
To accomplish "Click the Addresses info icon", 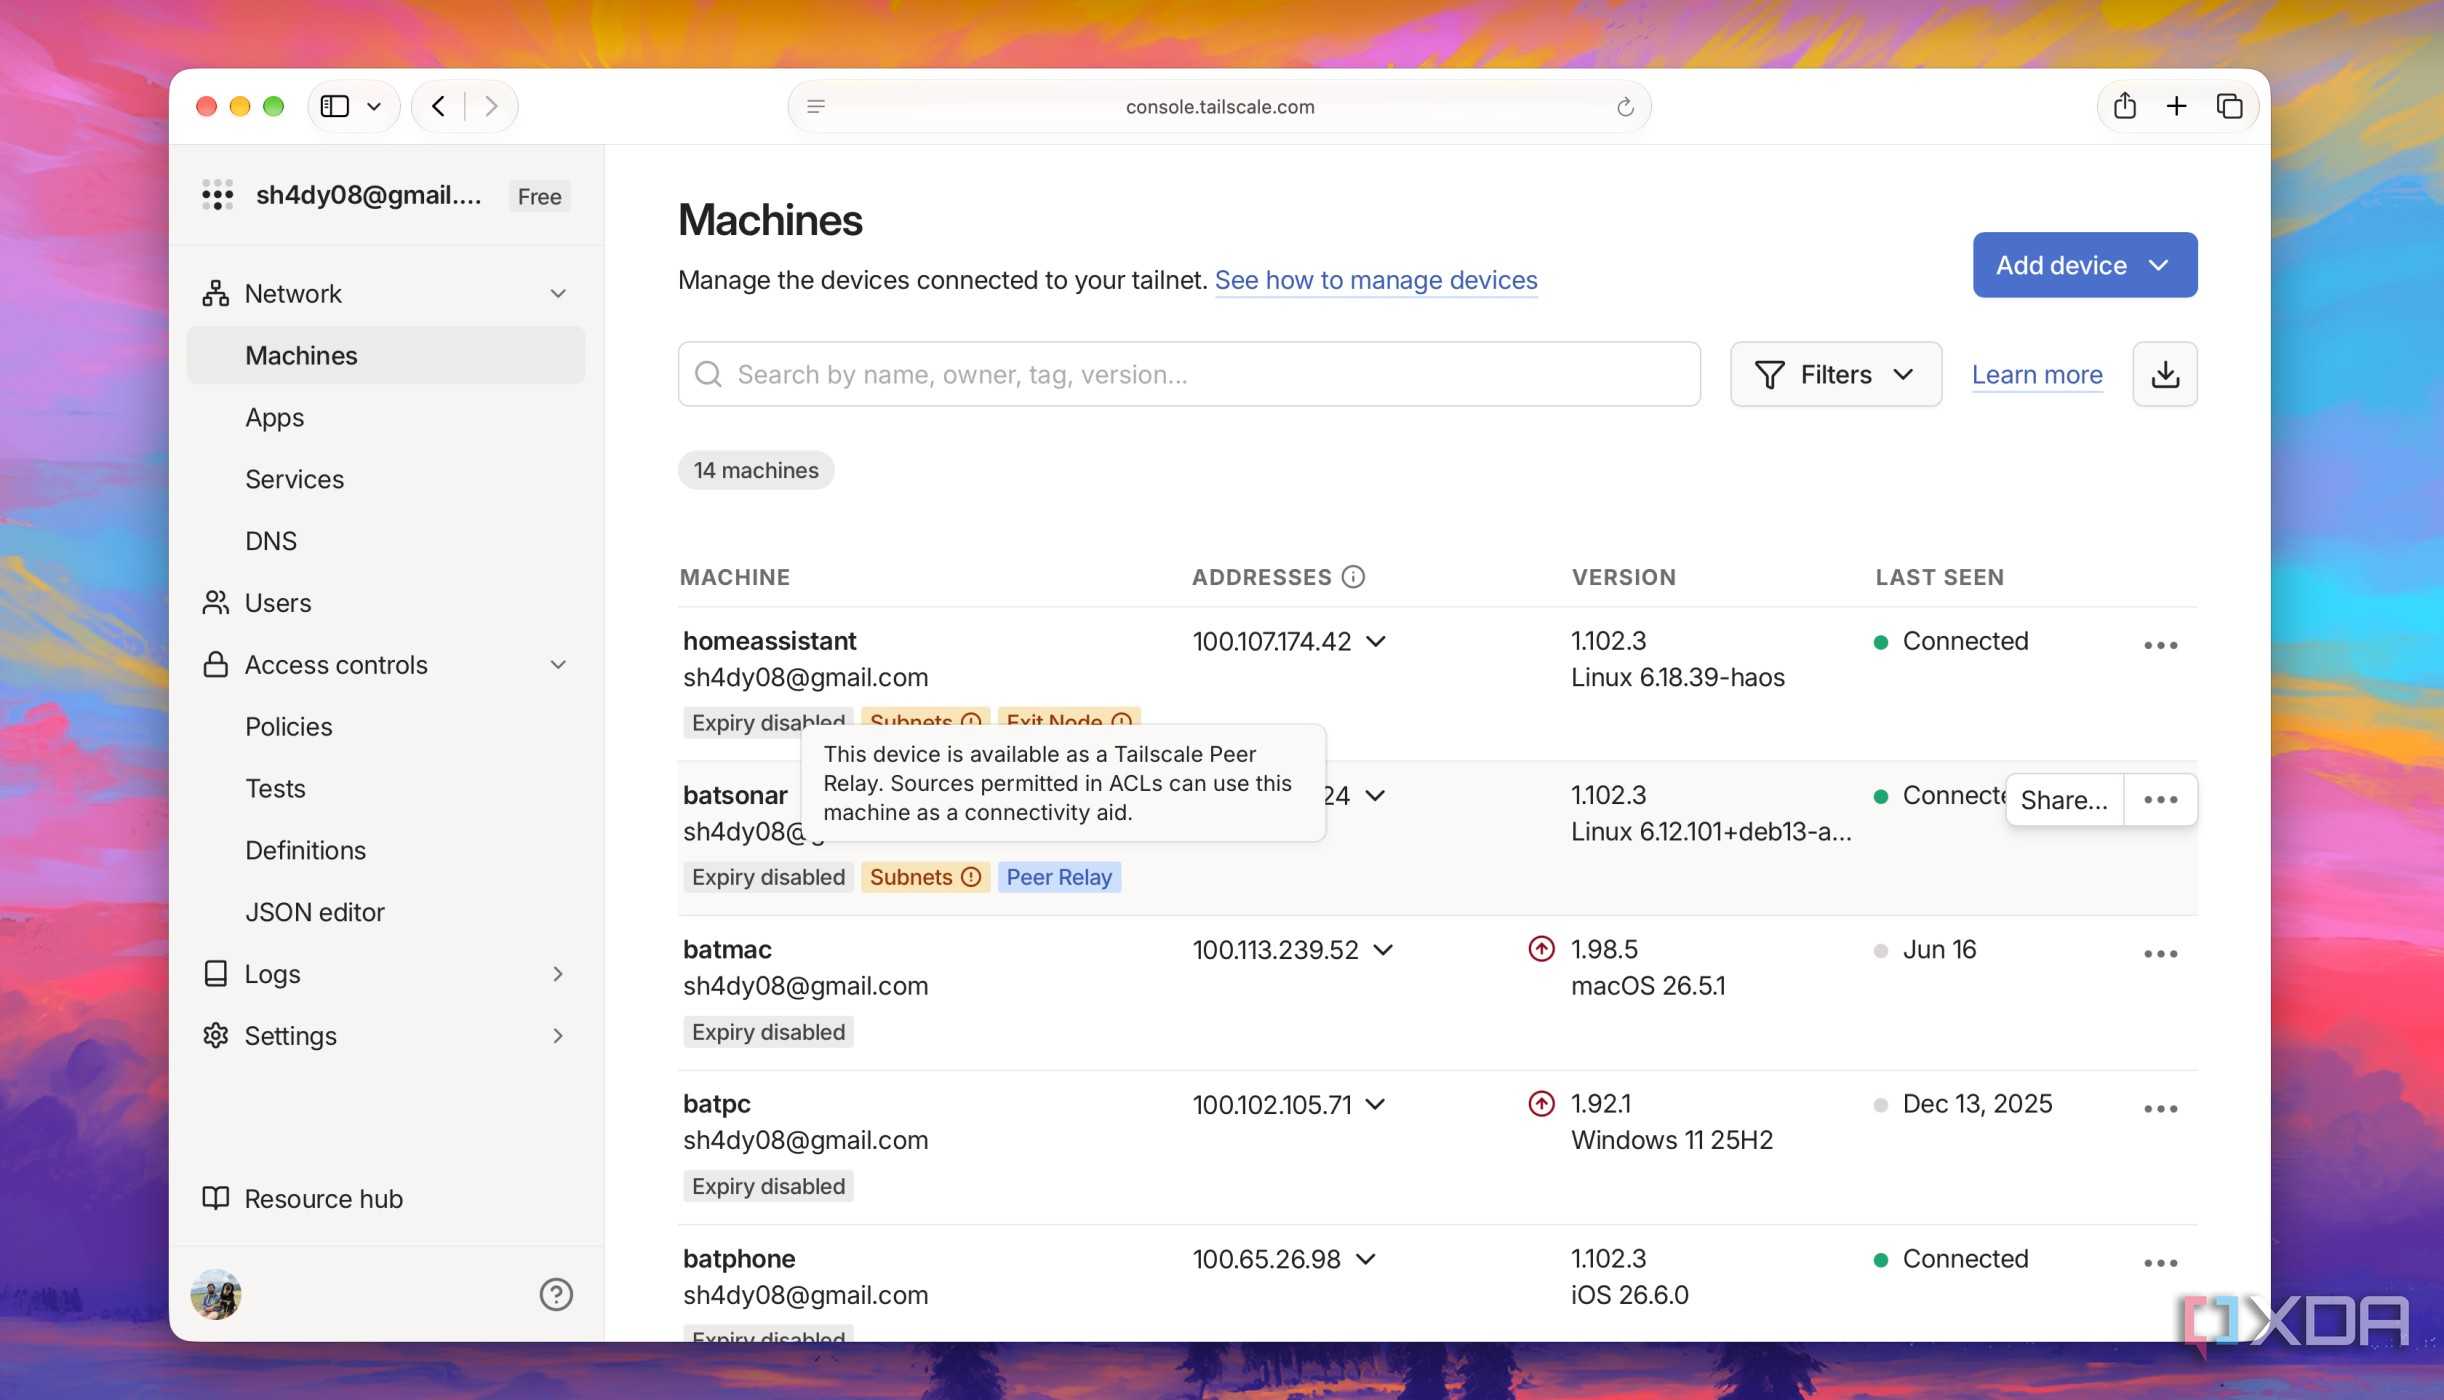I will click(1352, 577).
